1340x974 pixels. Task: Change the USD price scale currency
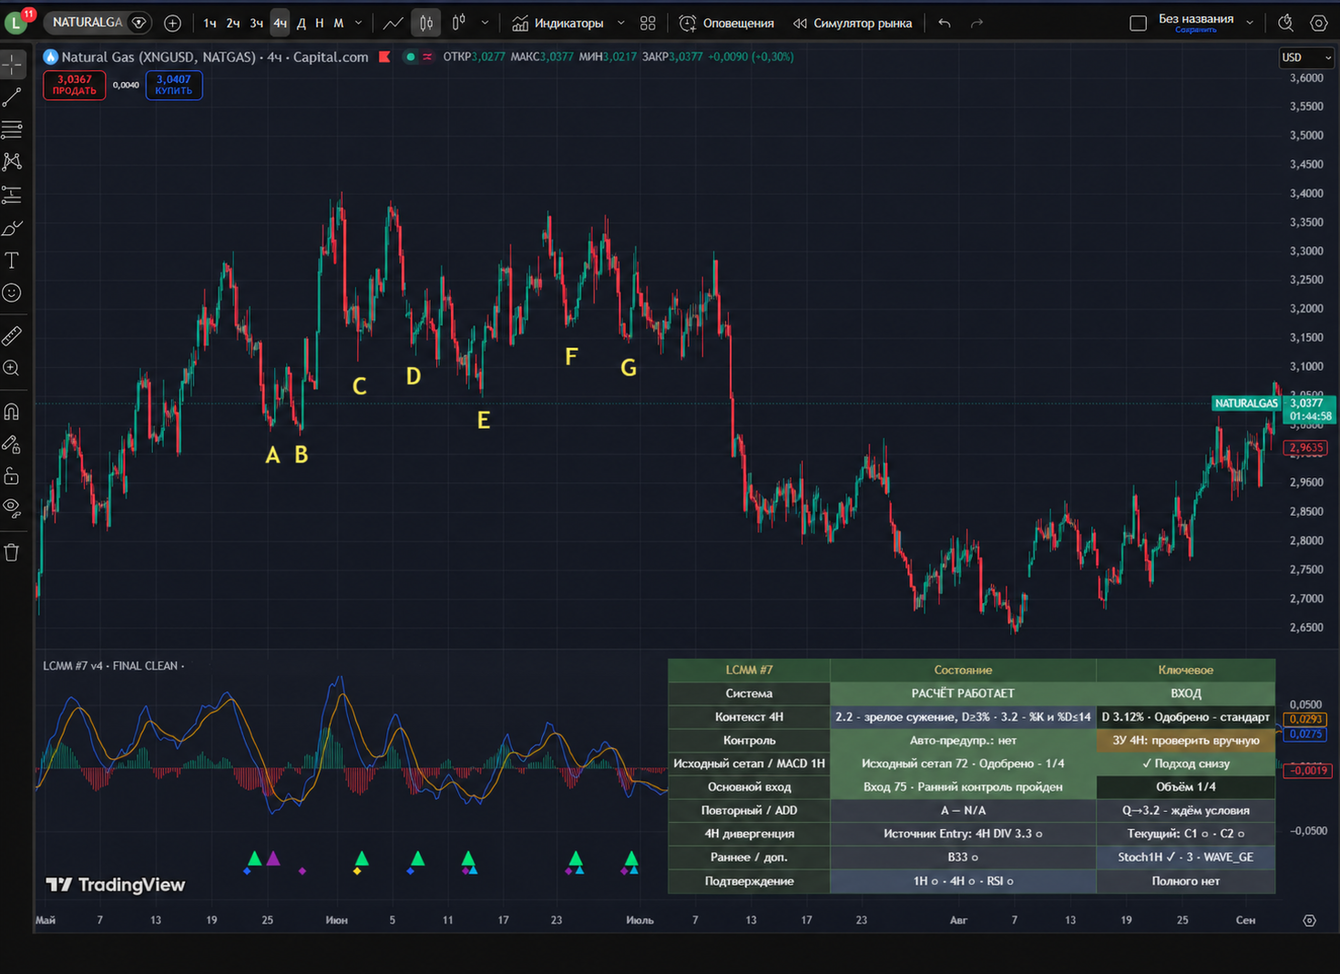tap(1306, 57)
